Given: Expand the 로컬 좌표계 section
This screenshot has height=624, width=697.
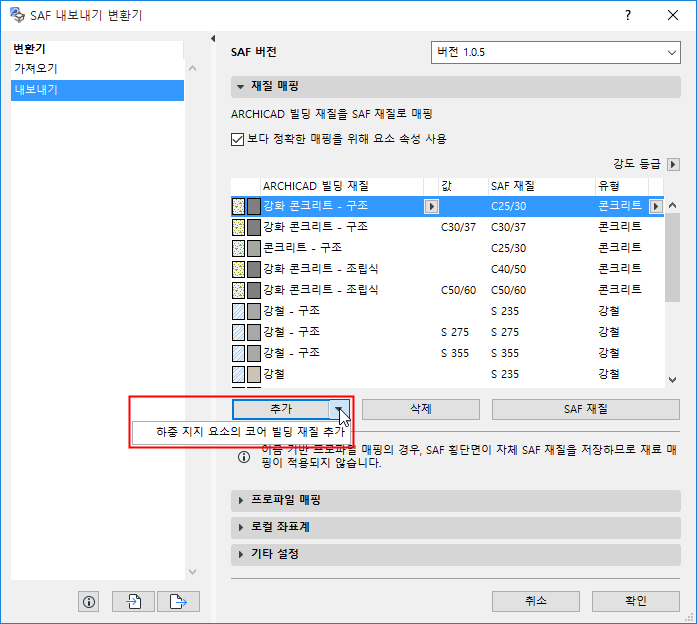Looking at the screenshot, I should [240, 528].
